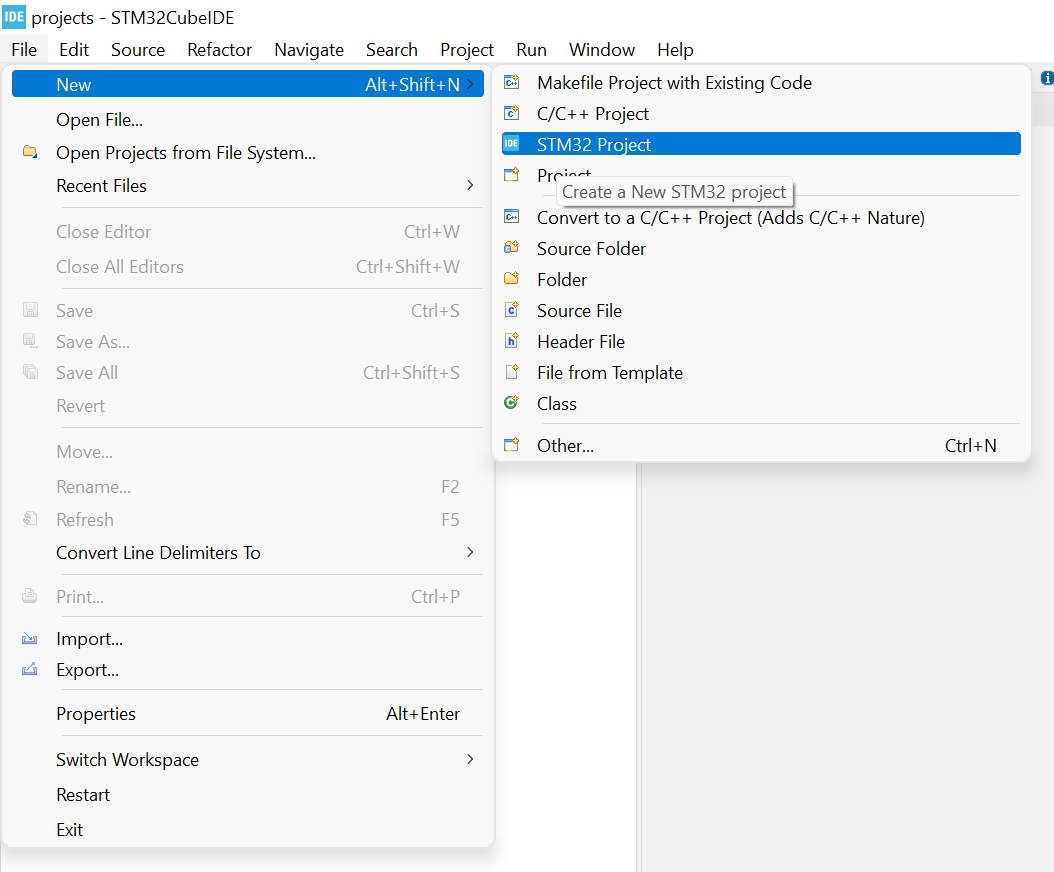Choose Header File in New submenu
Viewport: 1054px width, 872px height.
click(761, 341)
